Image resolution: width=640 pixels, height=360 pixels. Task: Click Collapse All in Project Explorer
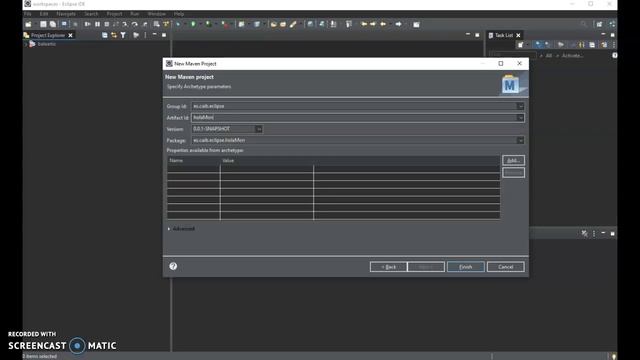tap(104, 36)
